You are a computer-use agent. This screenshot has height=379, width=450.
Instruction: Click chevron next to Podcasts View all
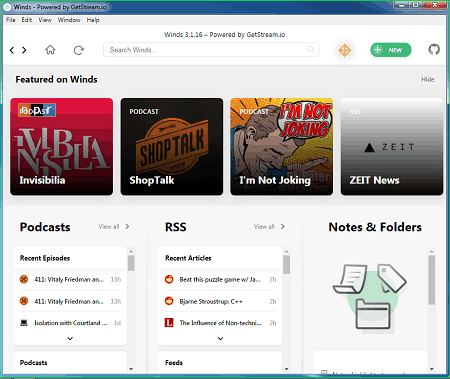click(127, 227)
